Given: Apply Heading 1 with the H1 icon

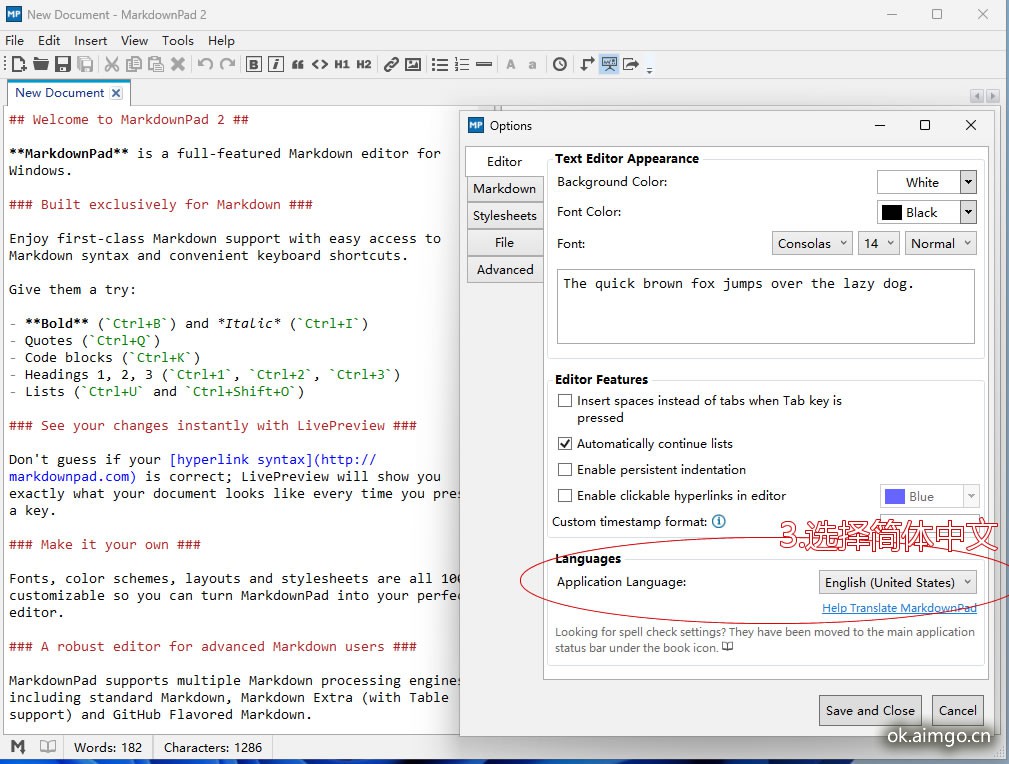Looking at the screenshot, I should (x=342, y=64).
